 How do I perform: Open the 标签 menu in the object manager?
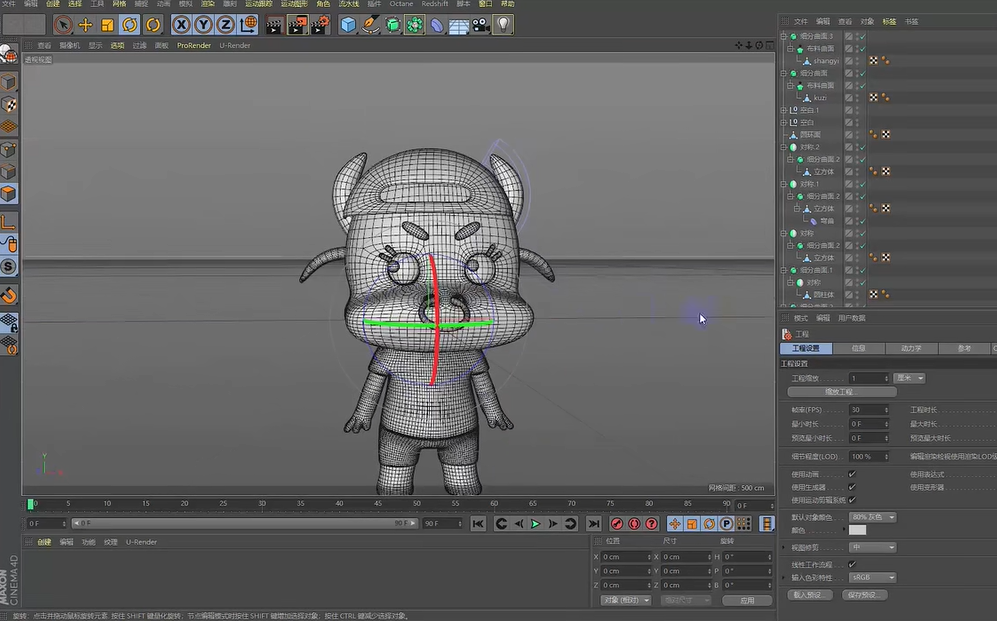(x=889, y=22)
